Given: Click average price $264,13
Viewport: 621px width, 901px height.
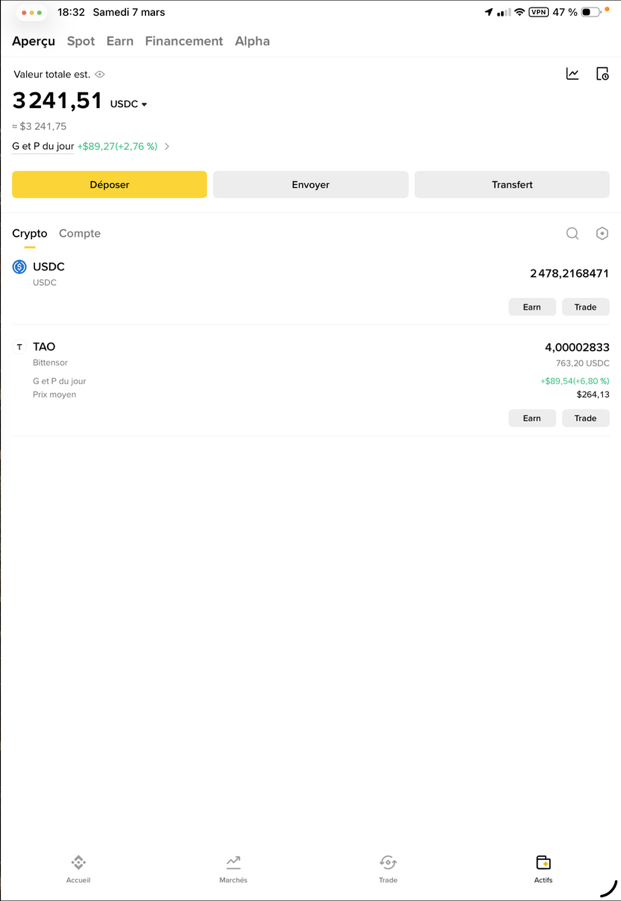Looking at the screenshot, I should coord(593,395).
